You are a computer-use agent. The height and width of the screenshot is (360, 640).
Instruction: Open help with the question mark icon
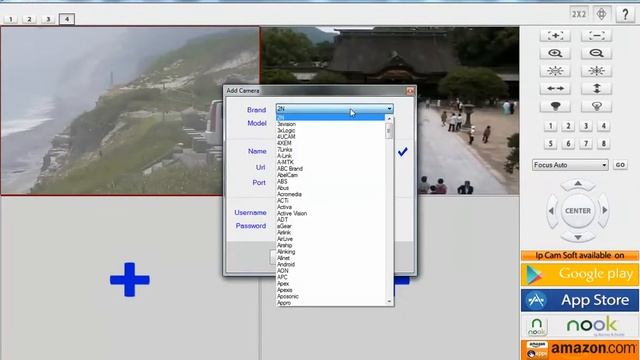pos(625,14)
